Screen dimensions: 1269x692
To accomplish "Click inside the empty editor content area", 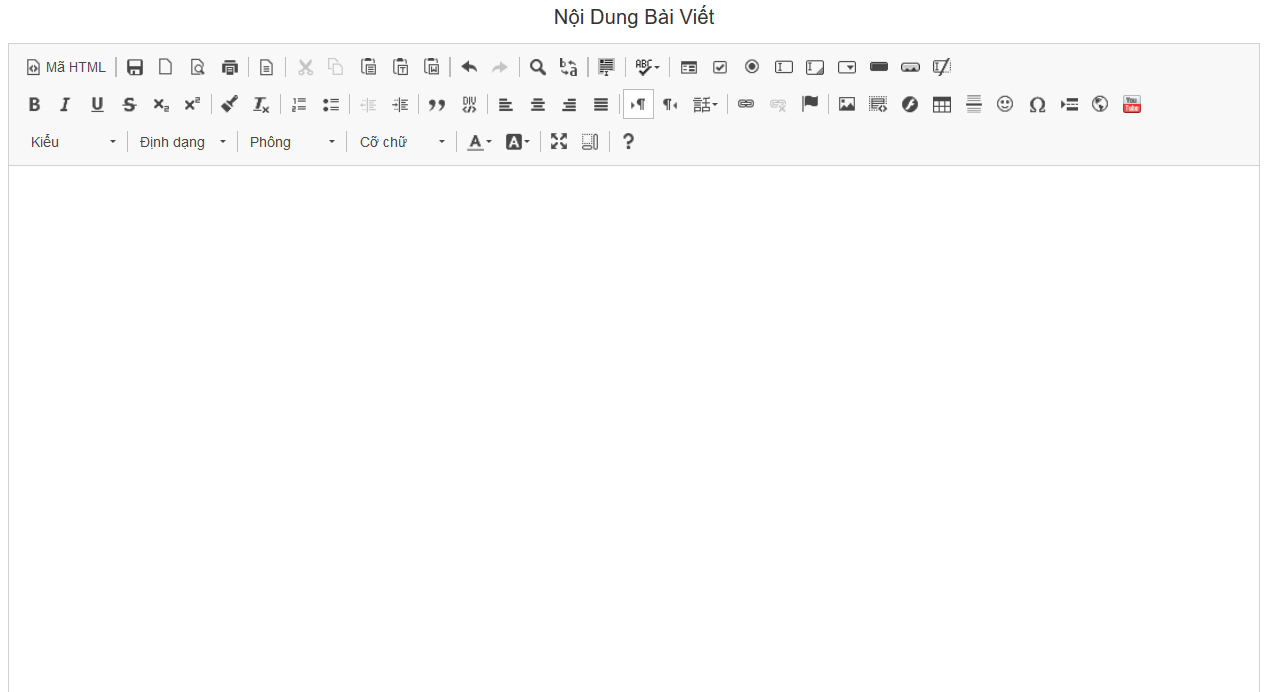I will (634, 420).
